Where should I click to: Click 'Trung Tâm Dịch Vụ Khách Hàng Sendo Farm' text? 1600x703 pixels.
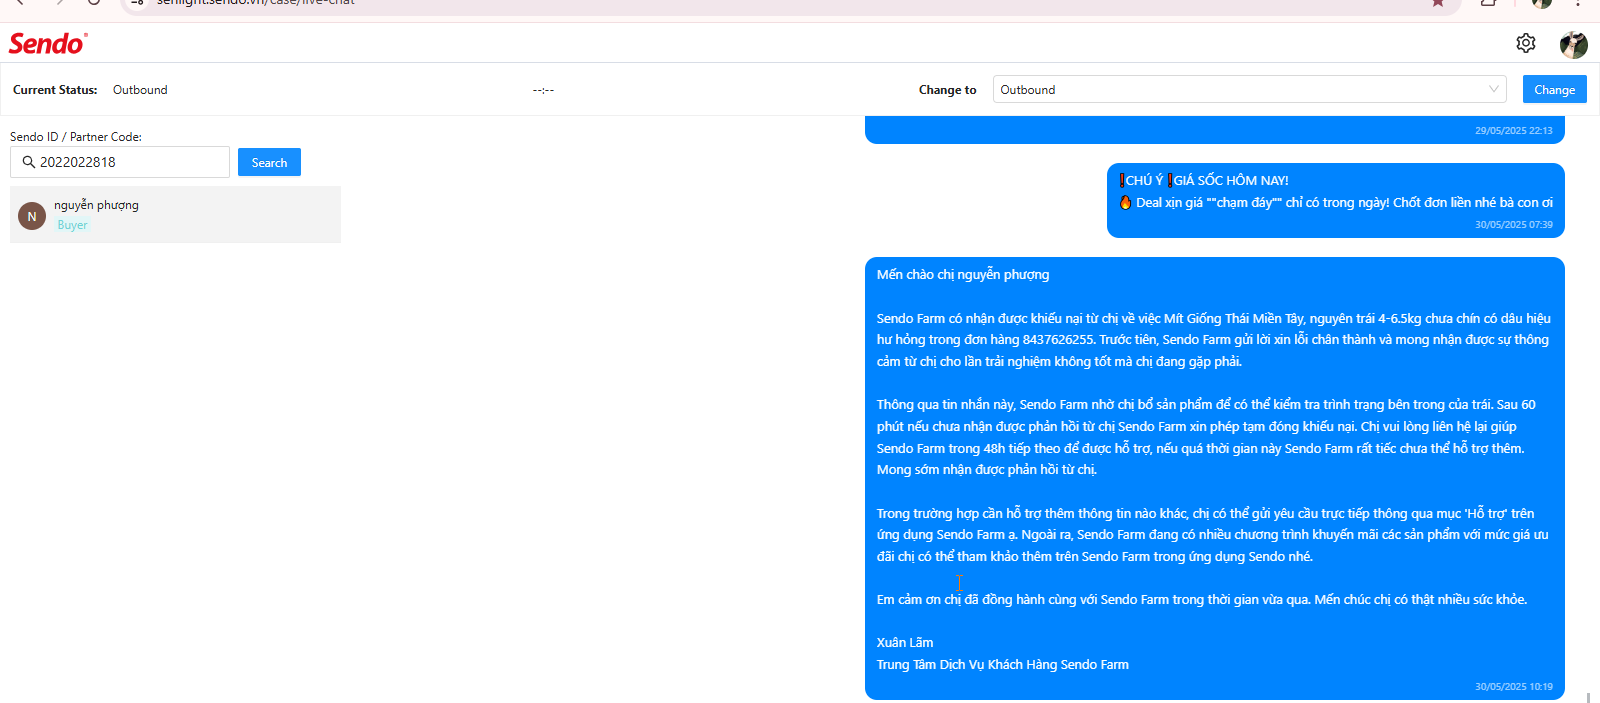(1003, 664)
